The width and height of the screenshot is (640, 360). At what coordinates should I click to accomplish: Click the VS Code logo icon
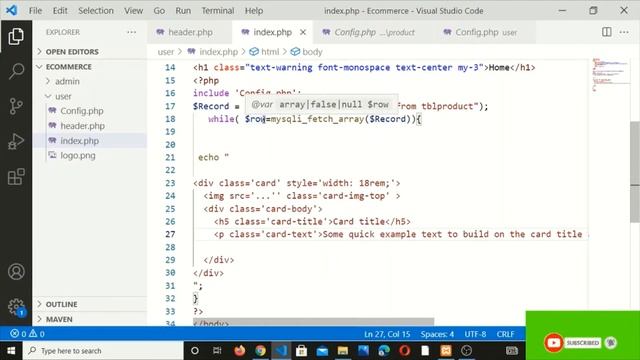pos(11,10)
